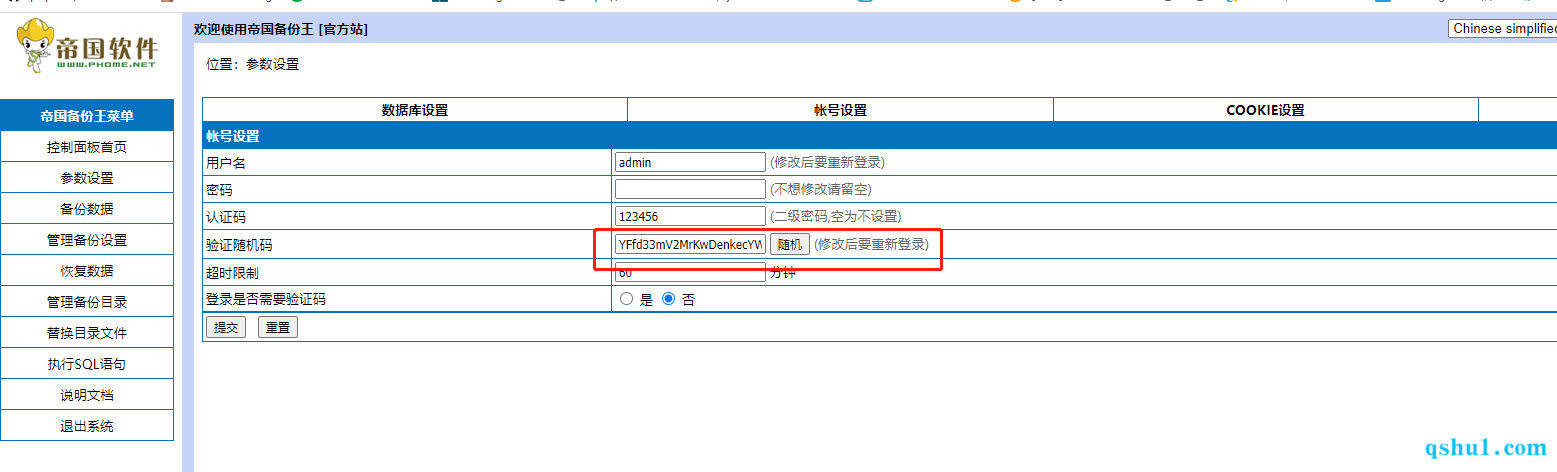
Task: Click the 随机 button
Action: (x=790, y=244)
